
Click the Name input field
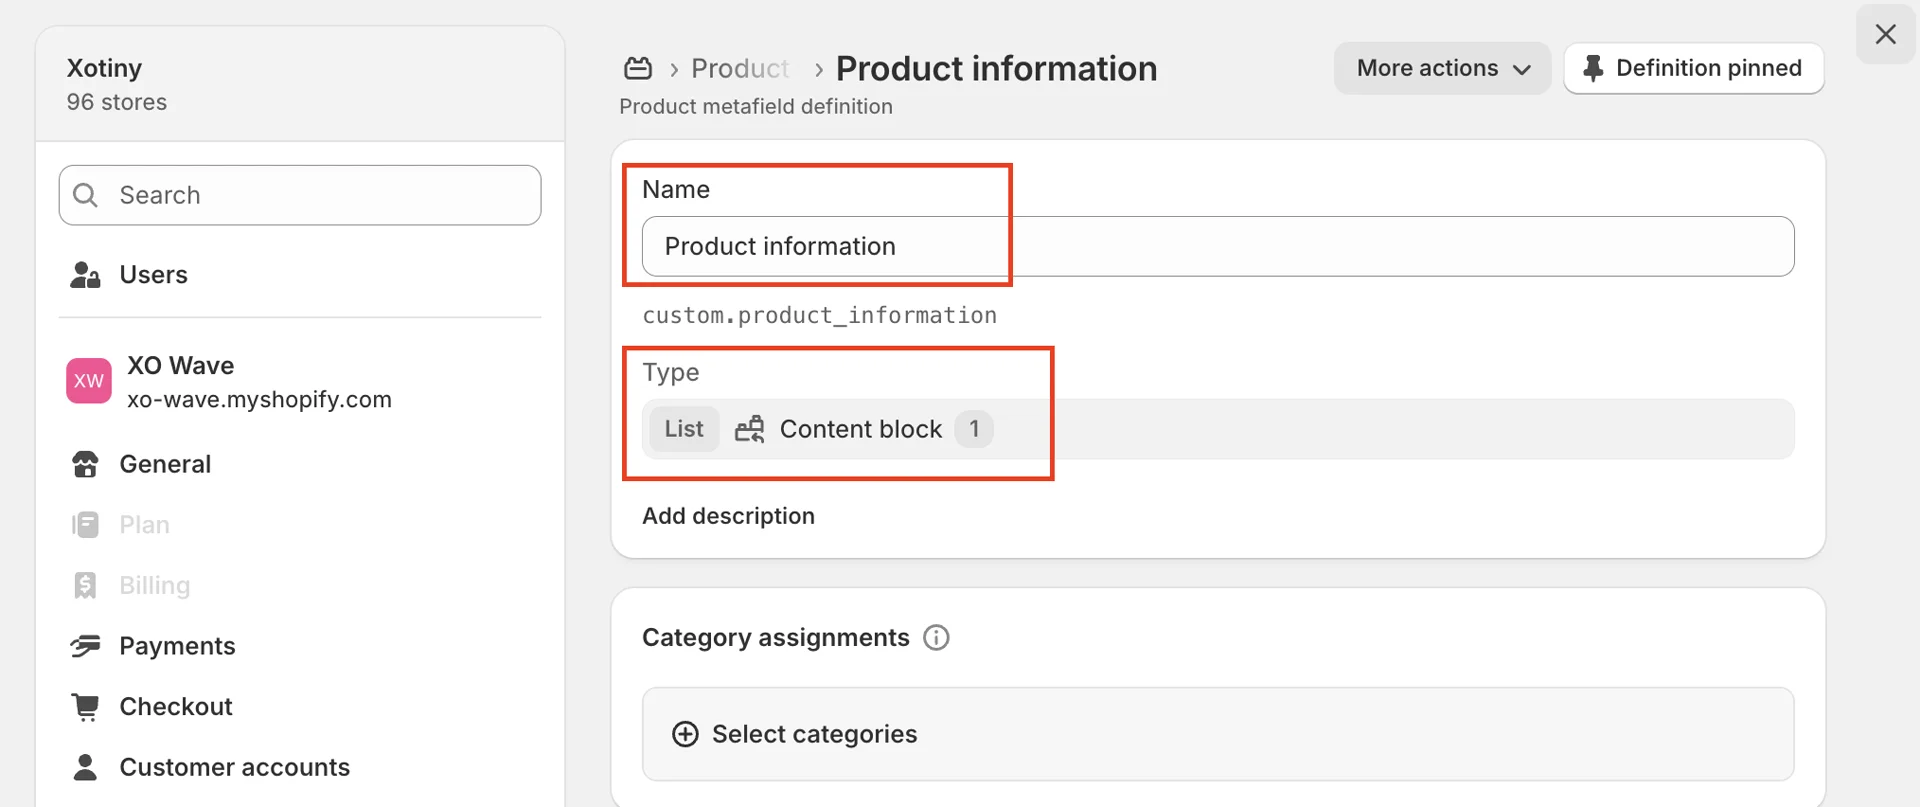coord(1218,246)
